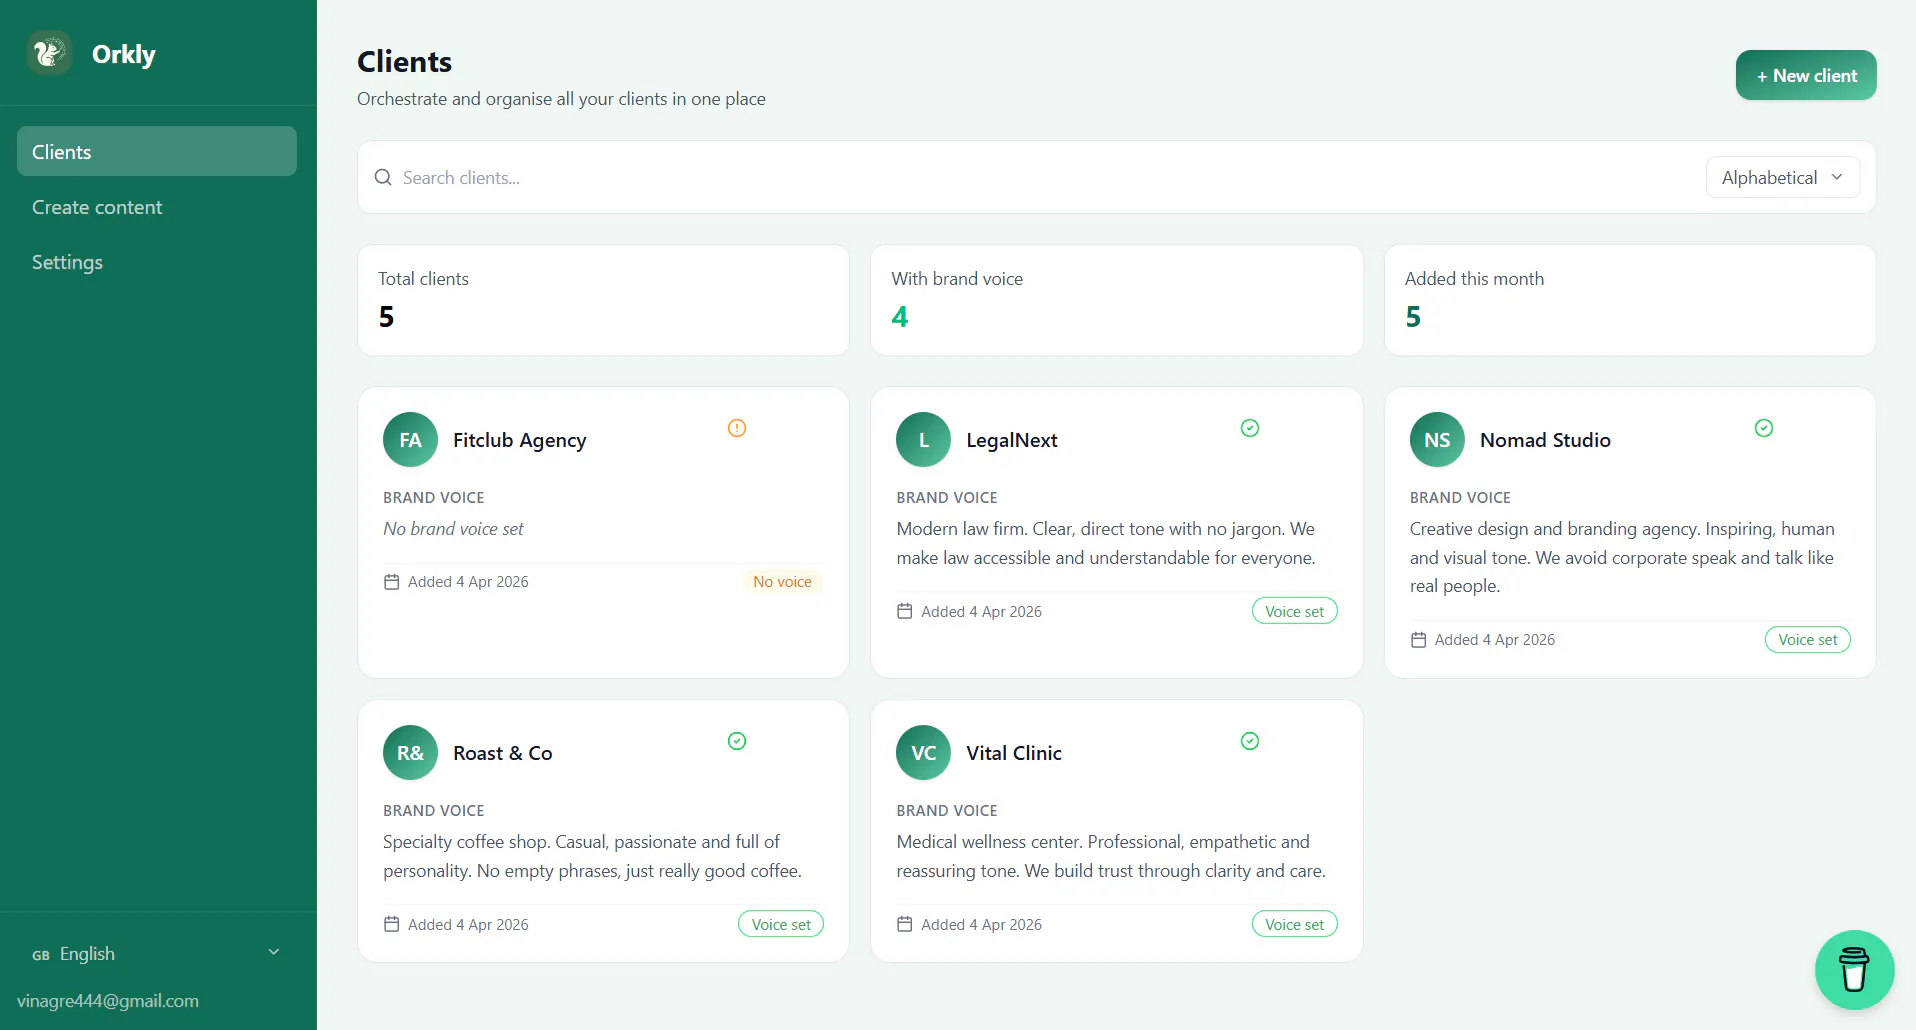Screen dimensions: 1916x1030
Task: Click the search magnifier icon
Action: [383, 178]
